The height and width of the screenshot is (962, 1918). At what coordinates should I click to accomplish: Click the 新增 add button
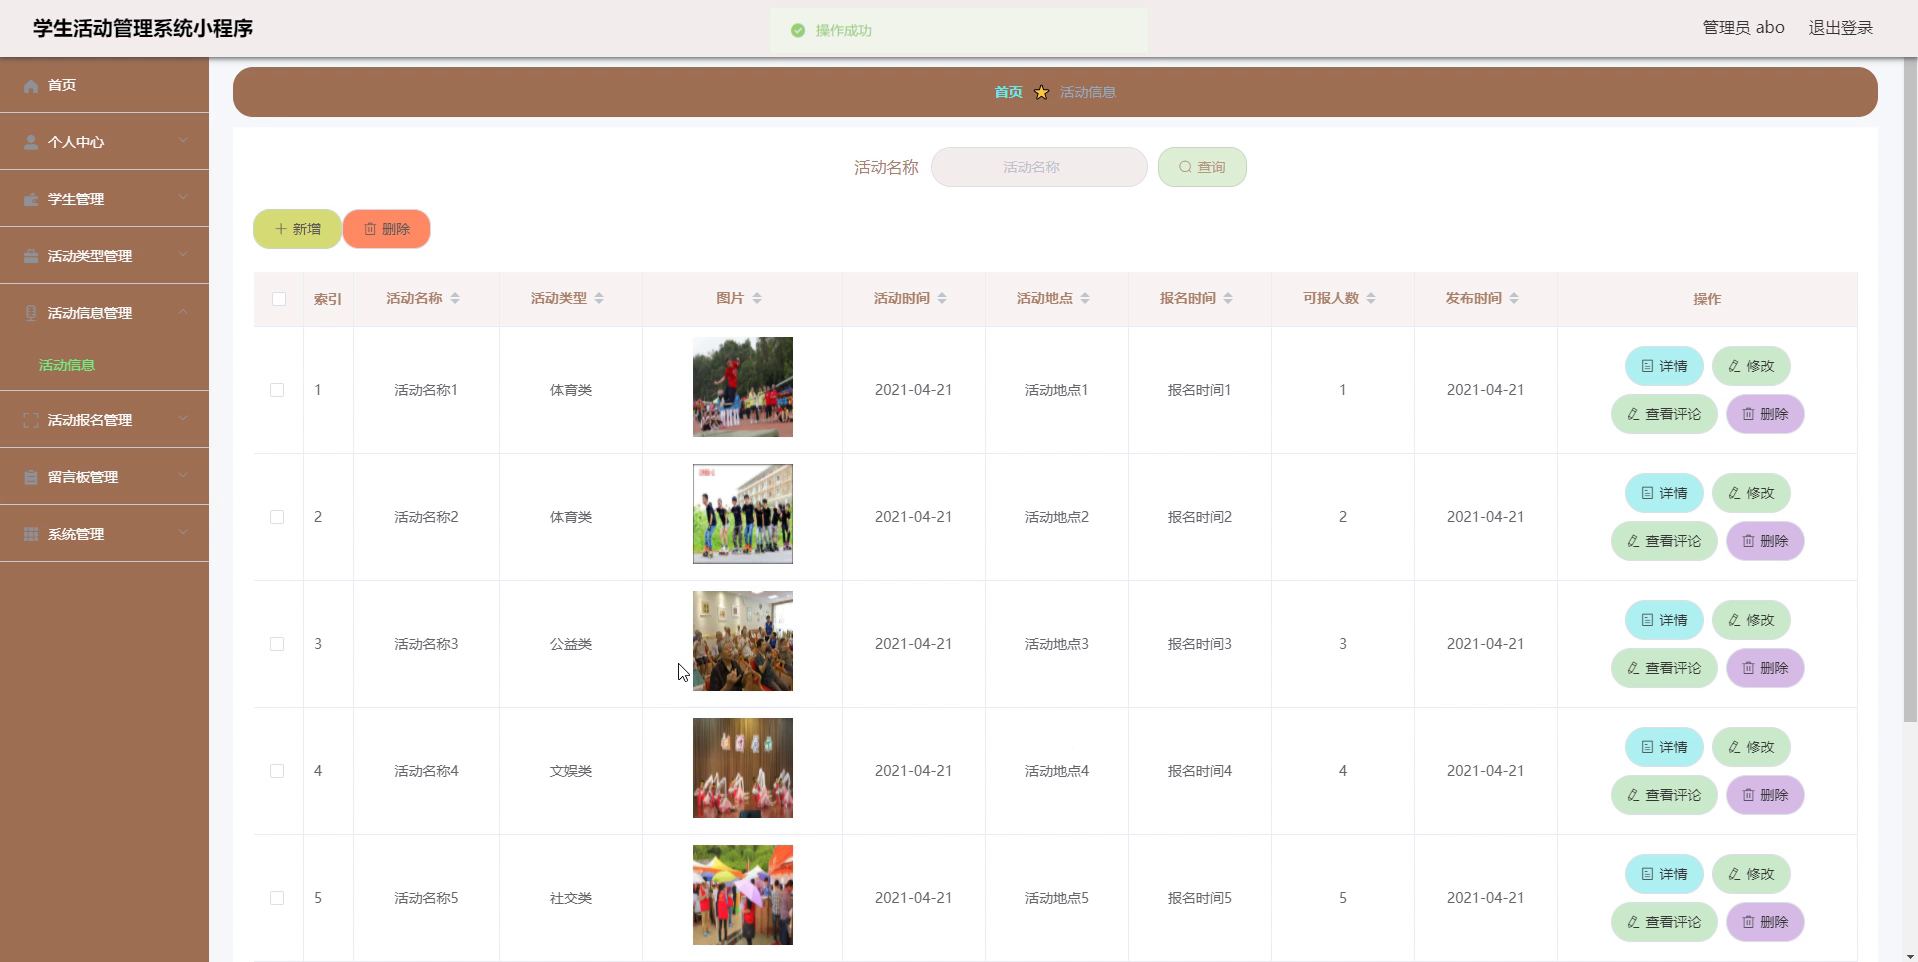297,229
